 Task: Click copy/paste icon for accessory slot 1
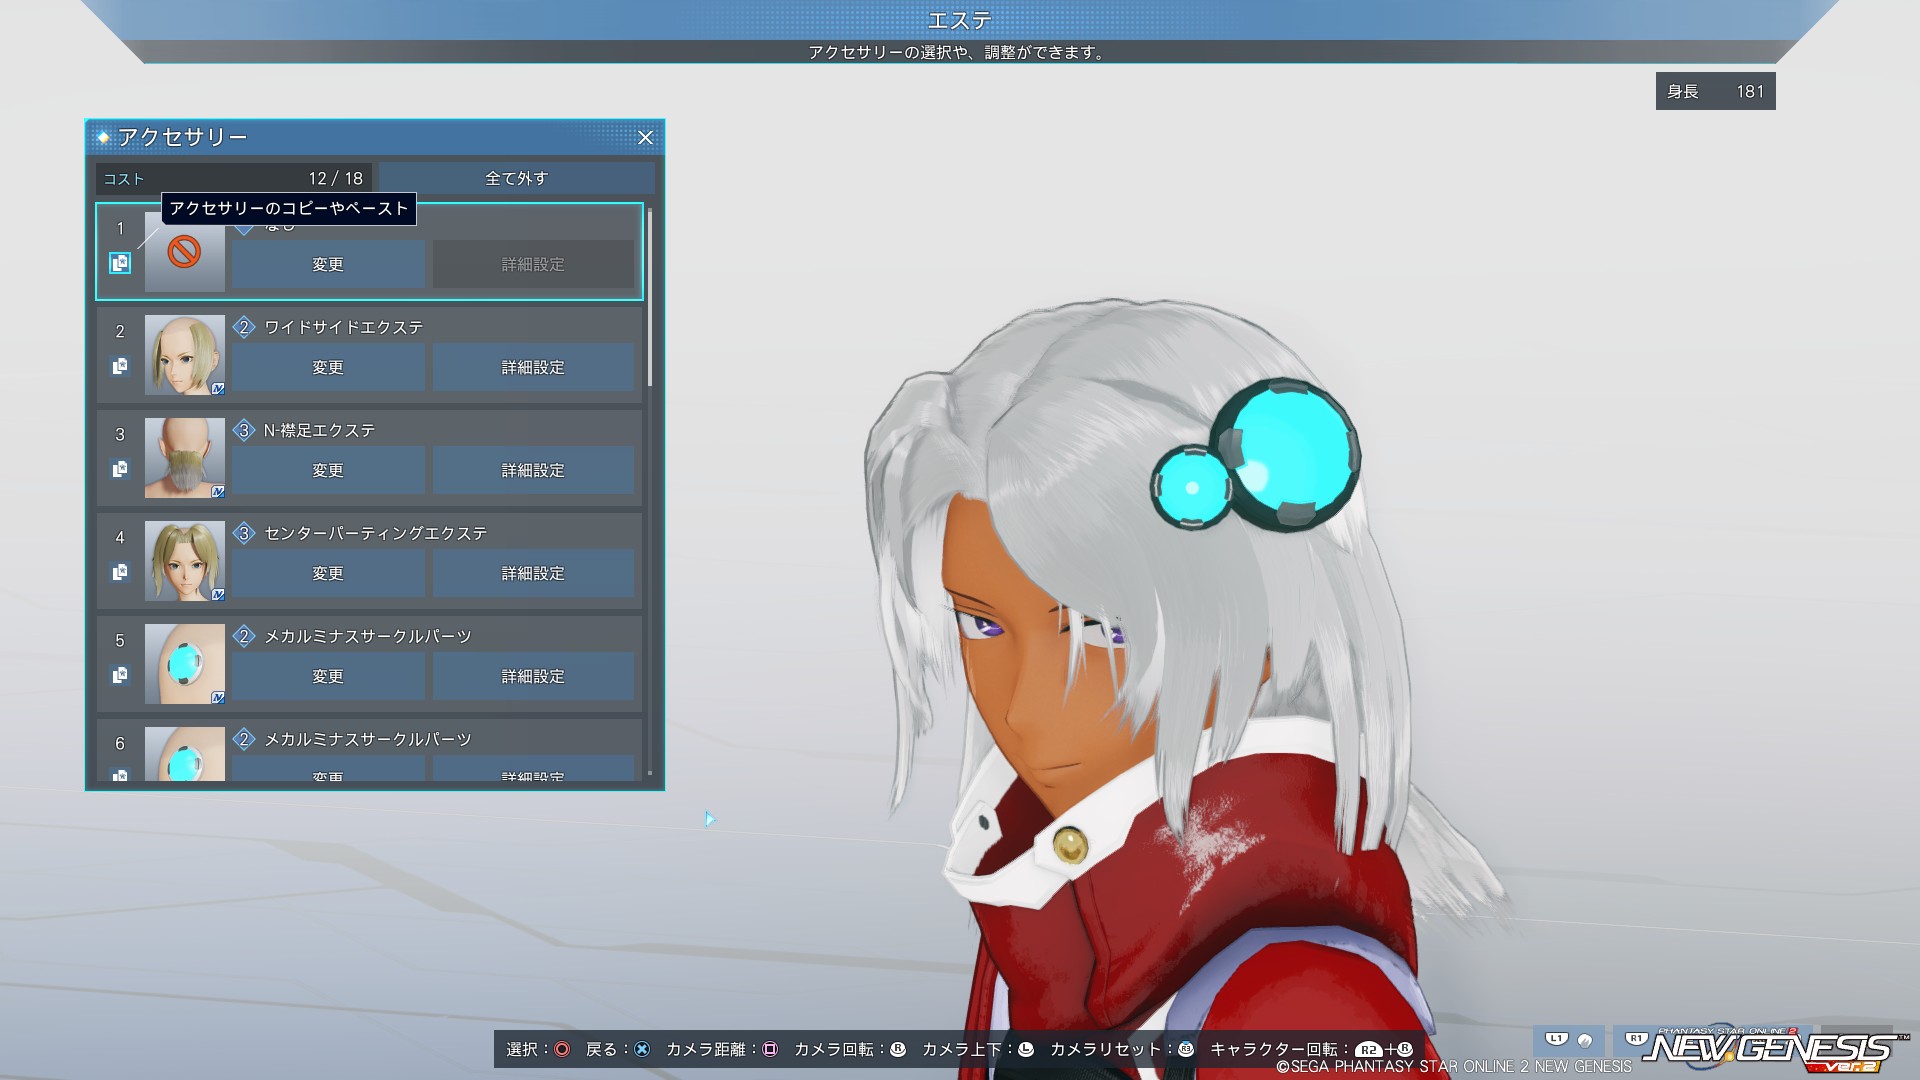coord(120,263)
